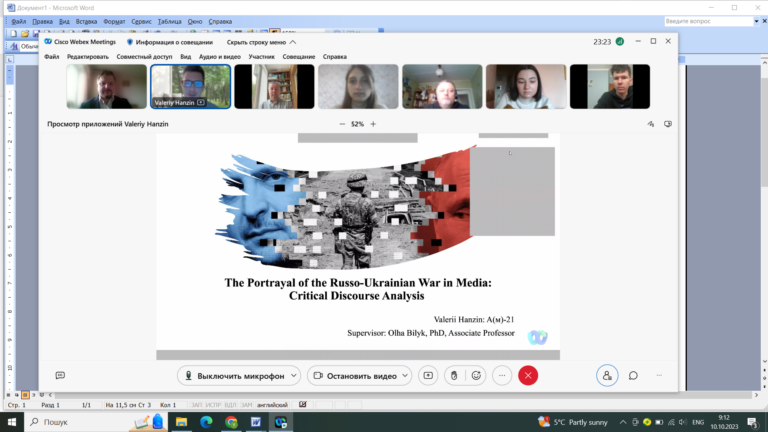Click the raise hand icon

click(454, 376)
